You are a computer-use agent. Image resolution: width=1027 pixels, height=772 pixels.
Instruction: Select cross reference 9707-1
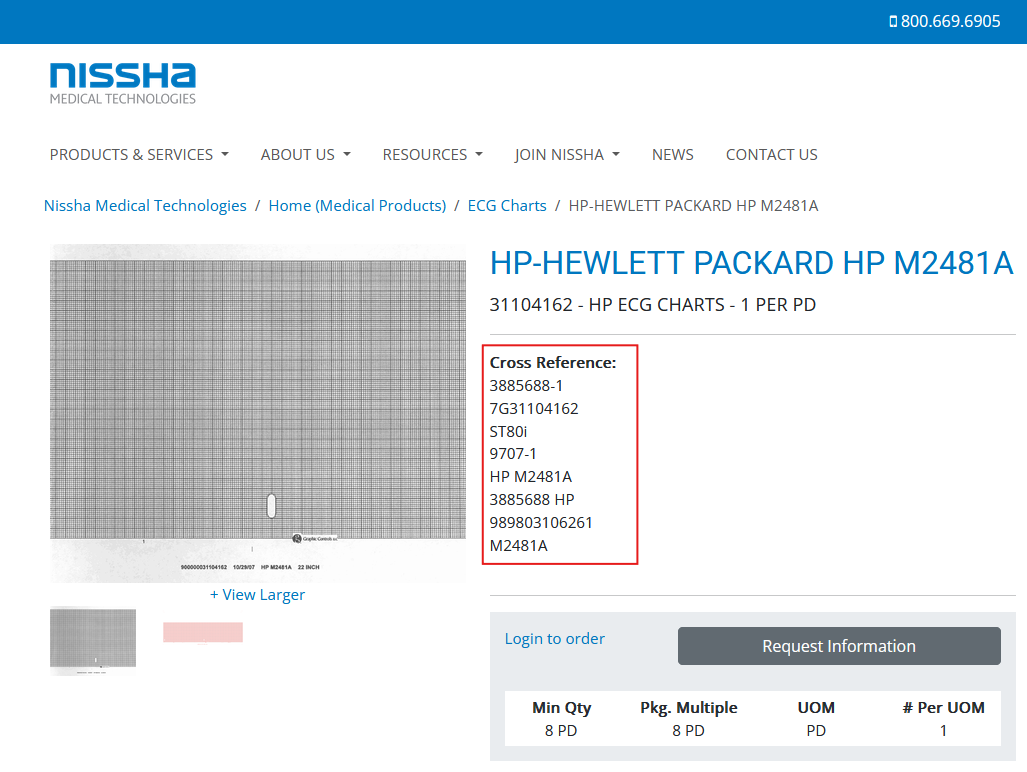(x=513, y=454)
